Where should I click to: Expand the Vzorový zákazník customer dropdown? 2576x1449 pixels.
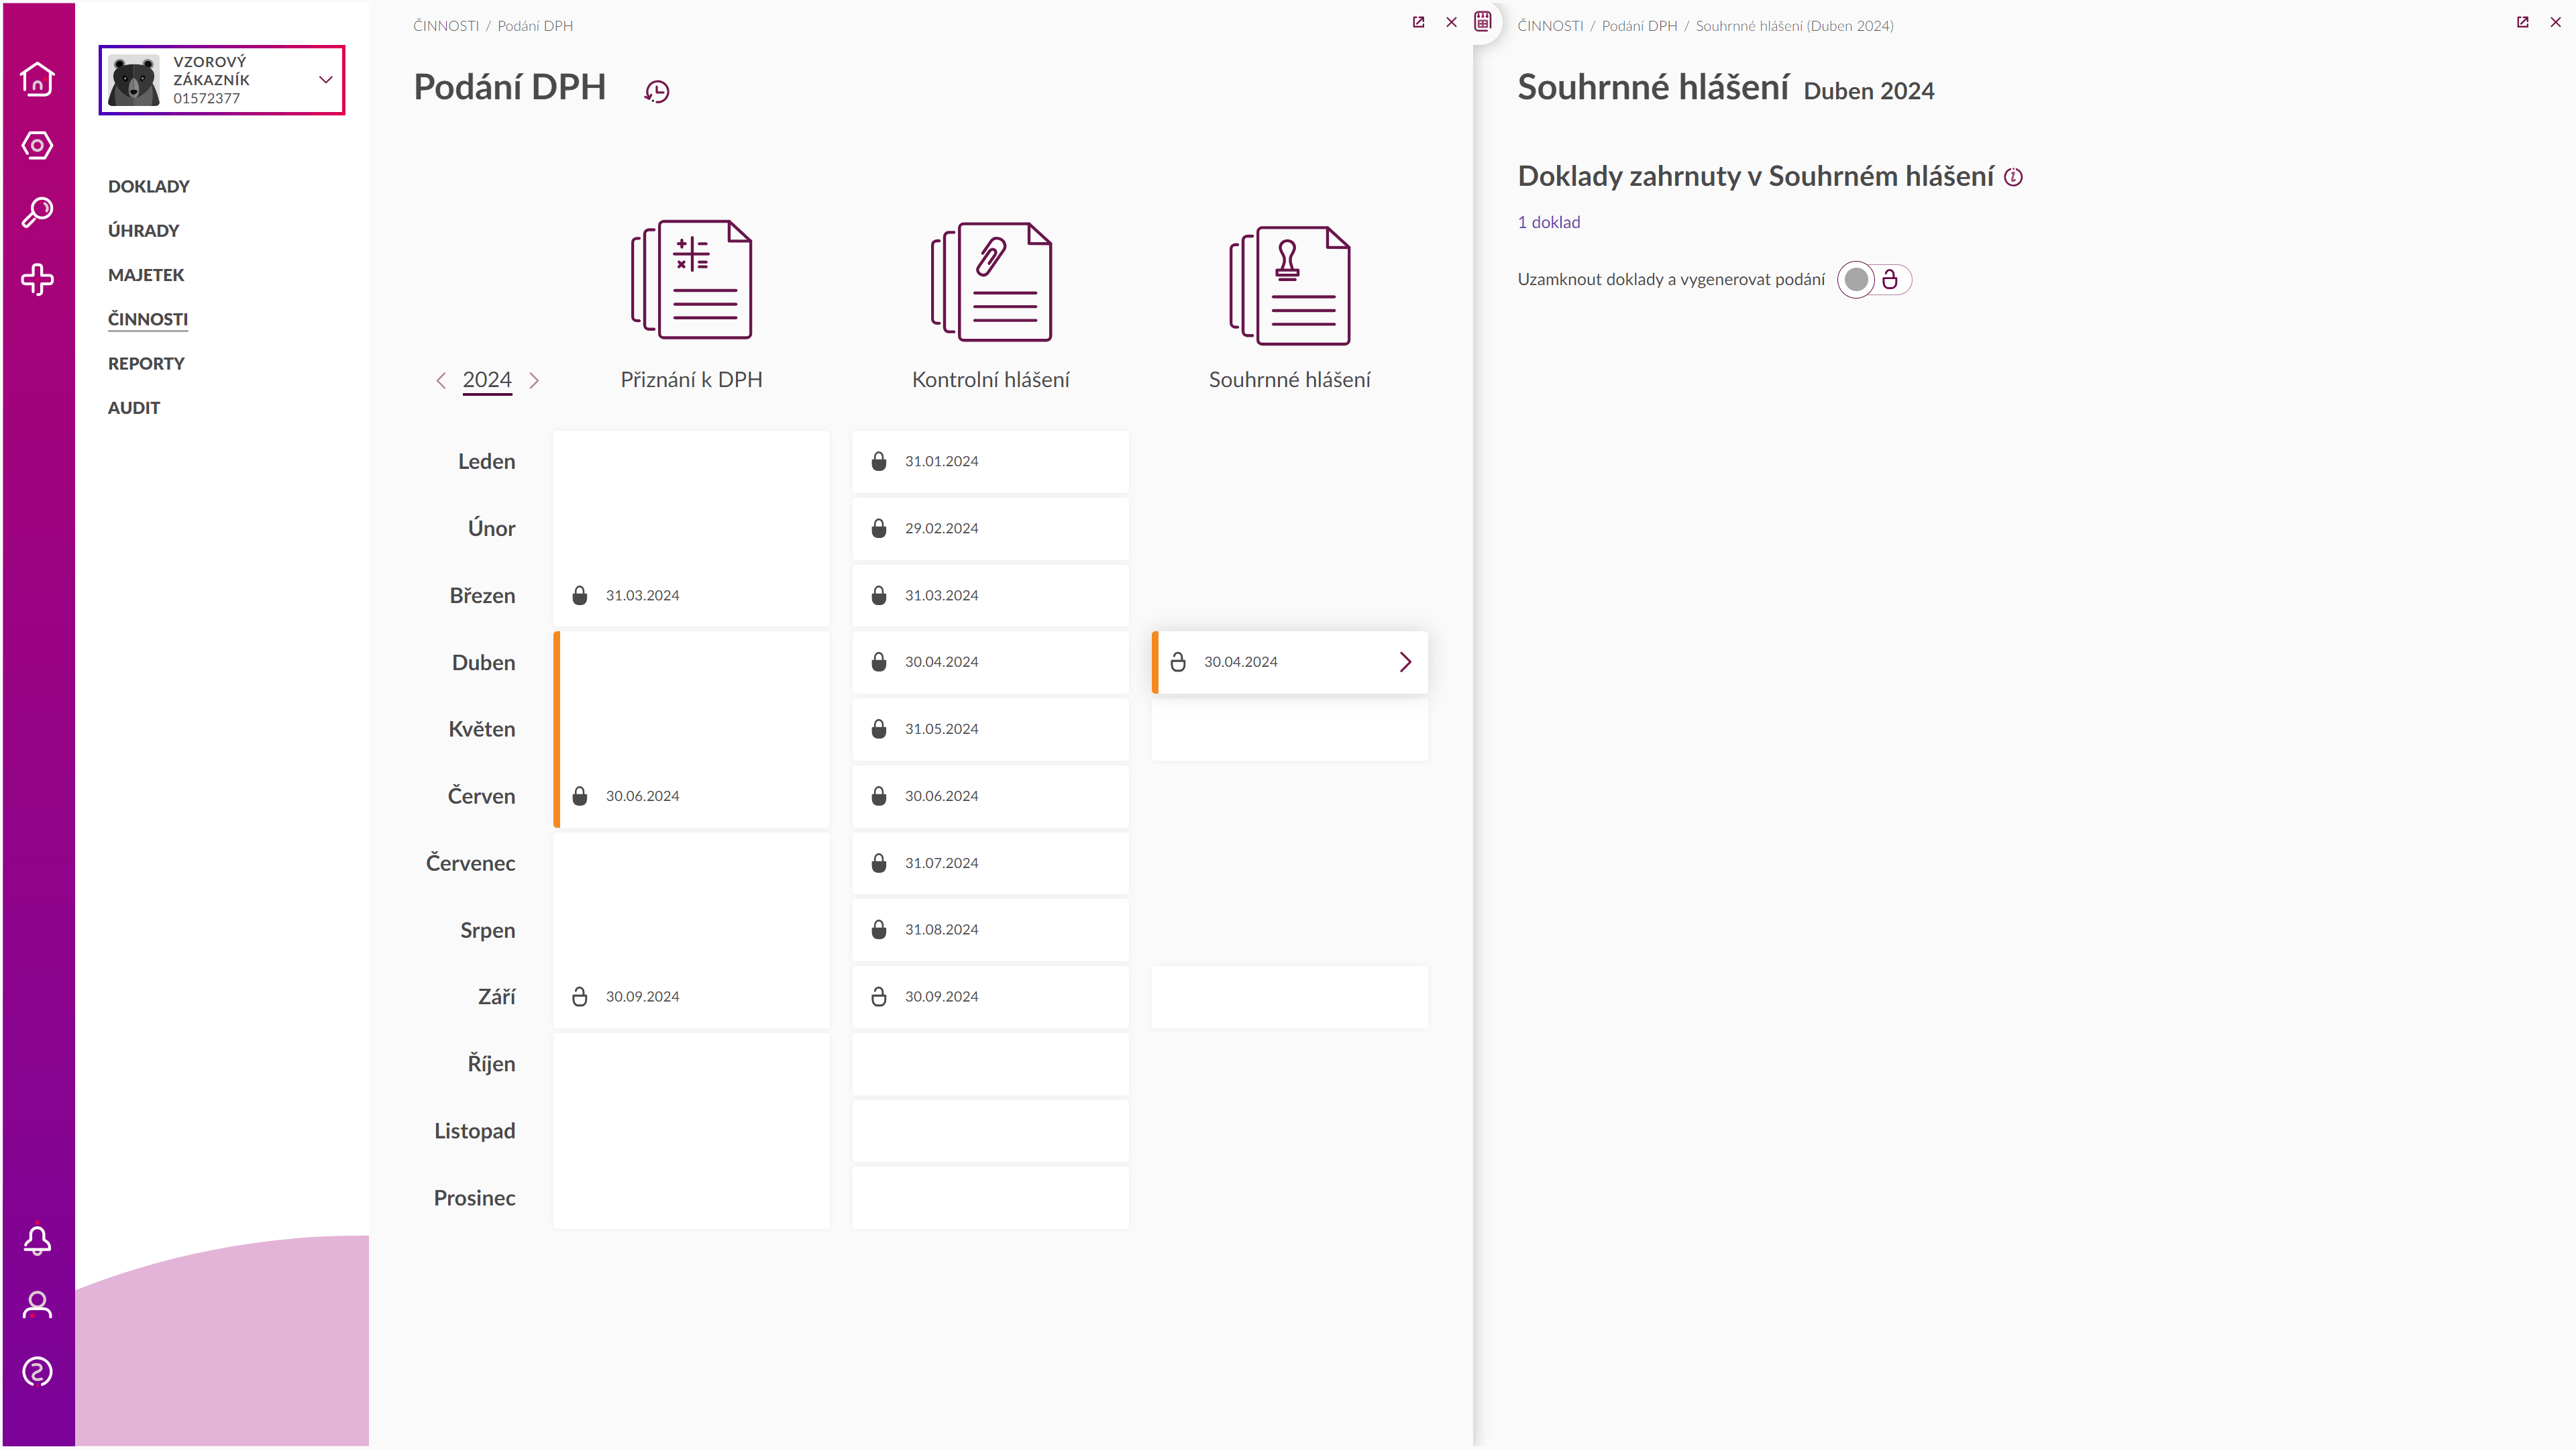click(x=326, y=80)
